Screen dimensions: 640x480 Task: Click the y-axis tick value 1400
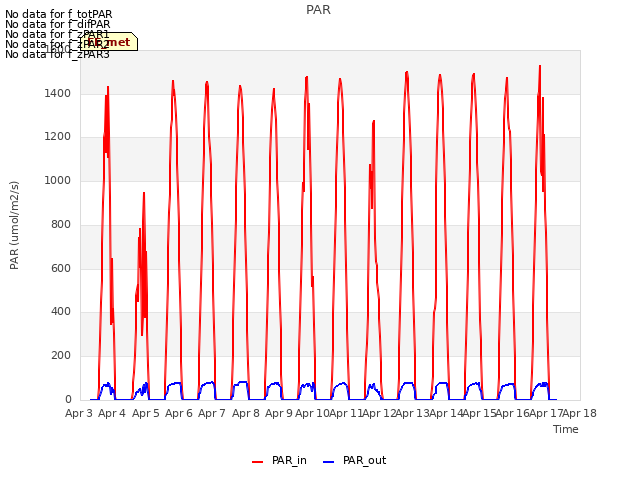click(58, 93)
